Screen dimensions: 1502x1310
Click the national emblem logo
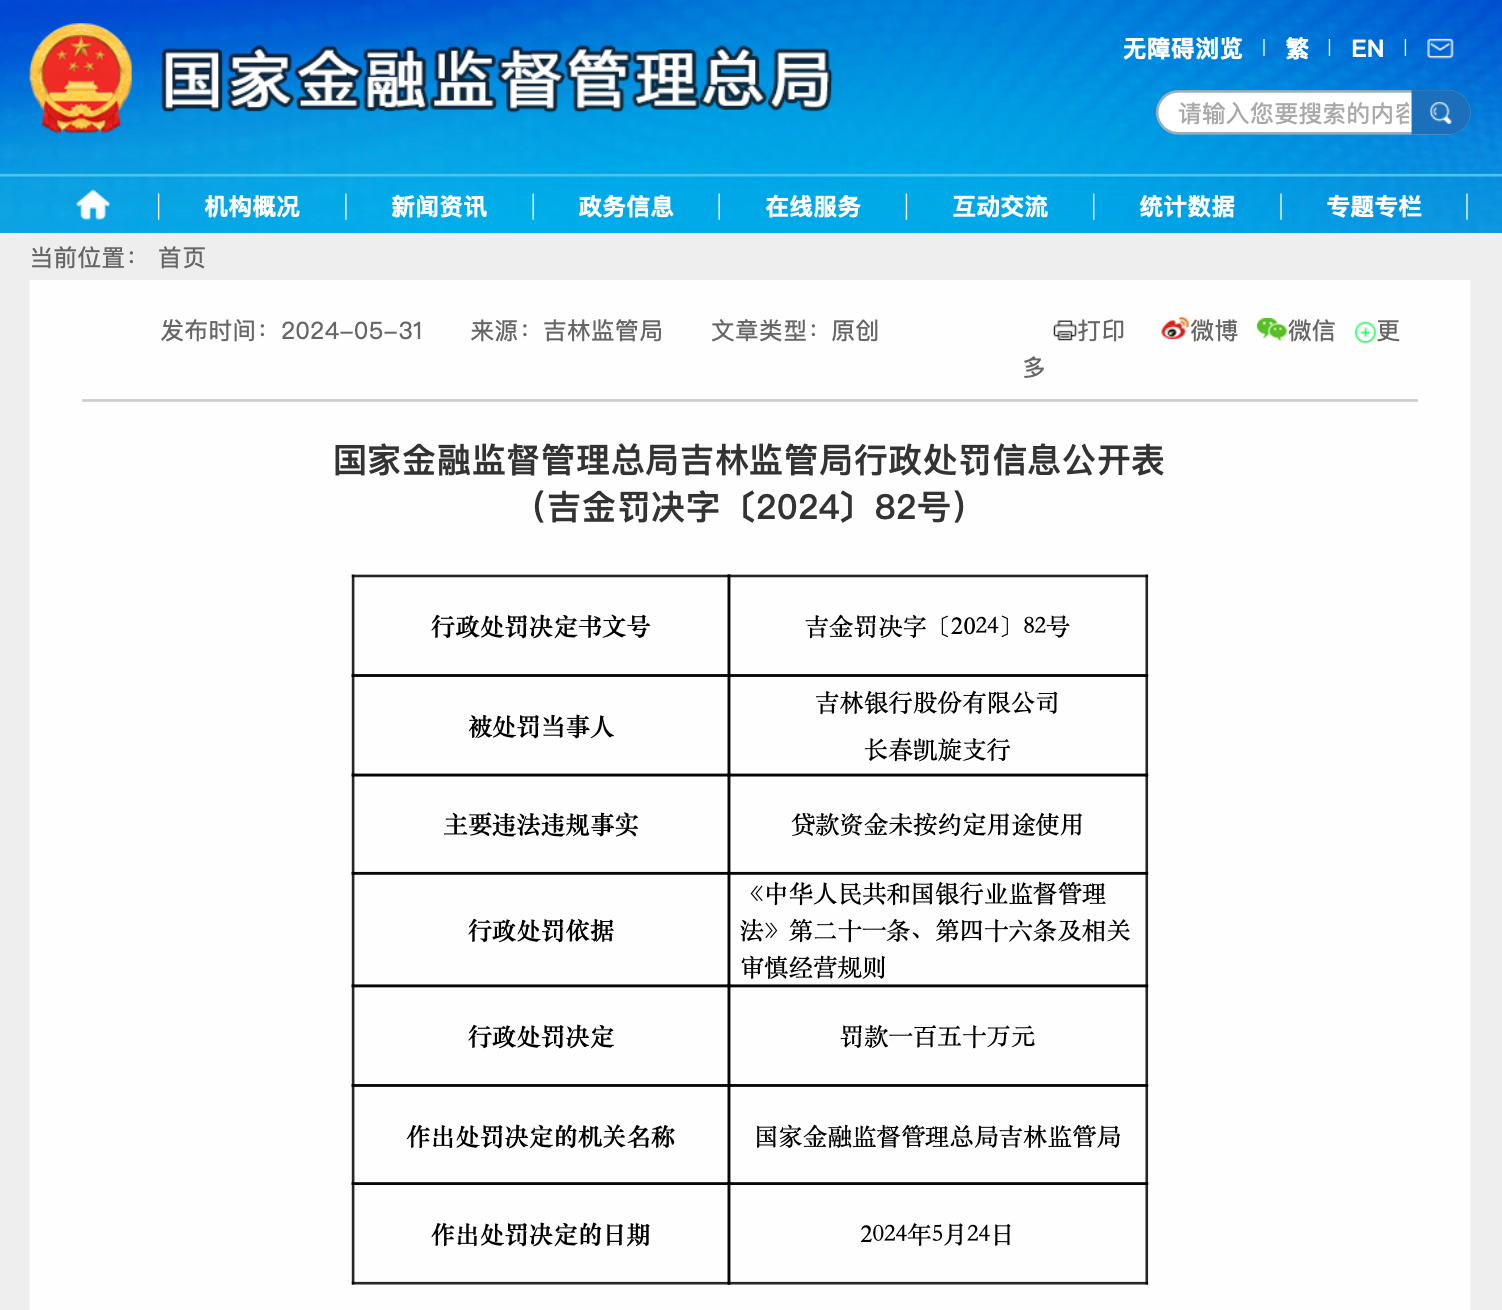click(x=81, y=79)
